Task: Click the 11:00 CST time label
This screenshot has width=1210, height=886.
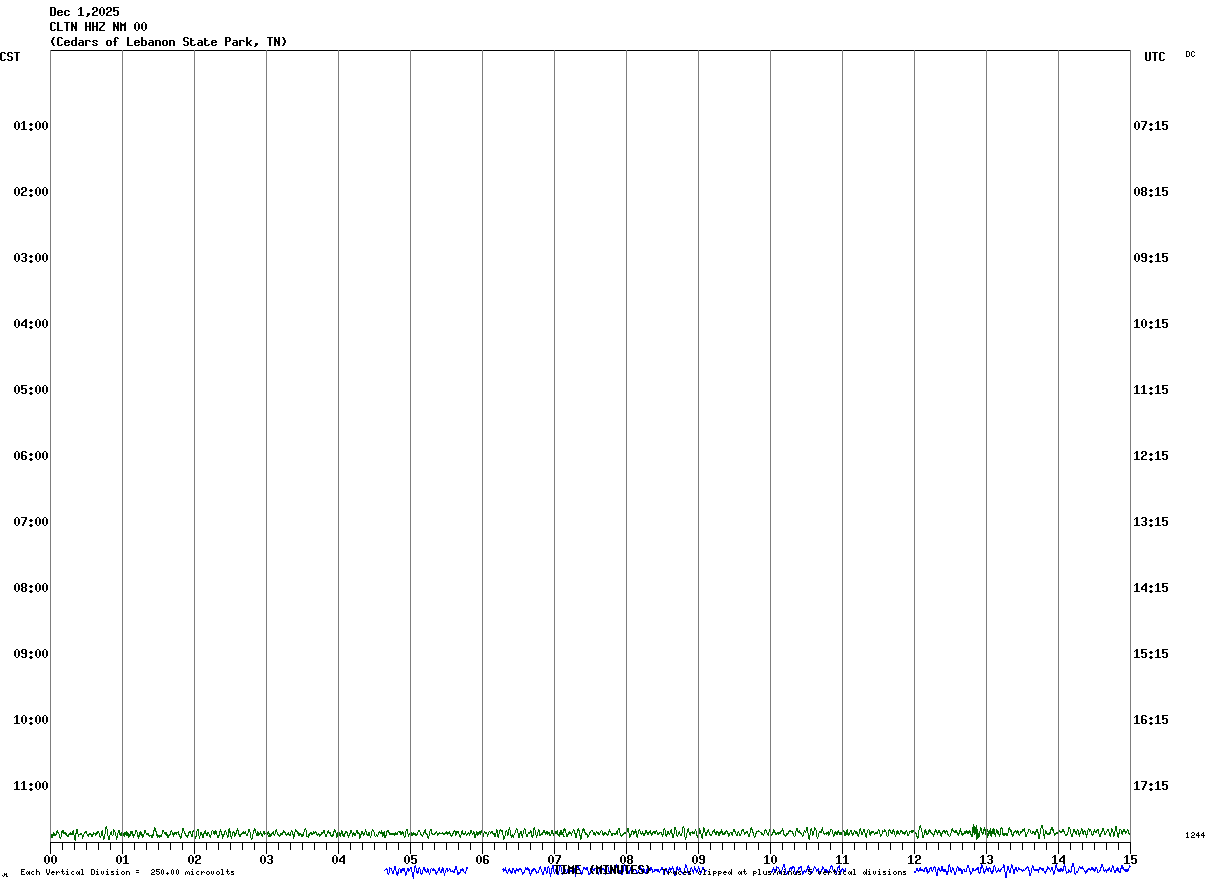Action: click(x=31, y=786)
